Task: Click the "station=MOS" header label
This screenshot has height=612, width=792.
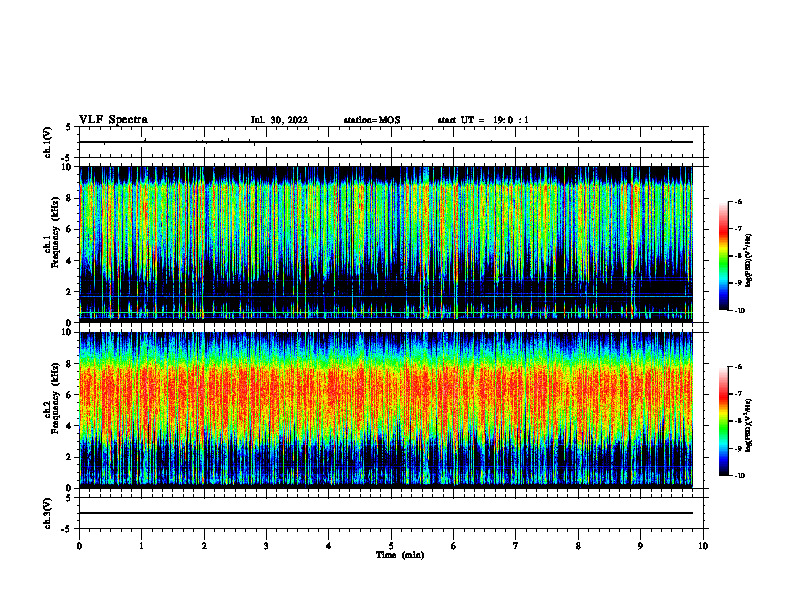Action: click(372, 120)
